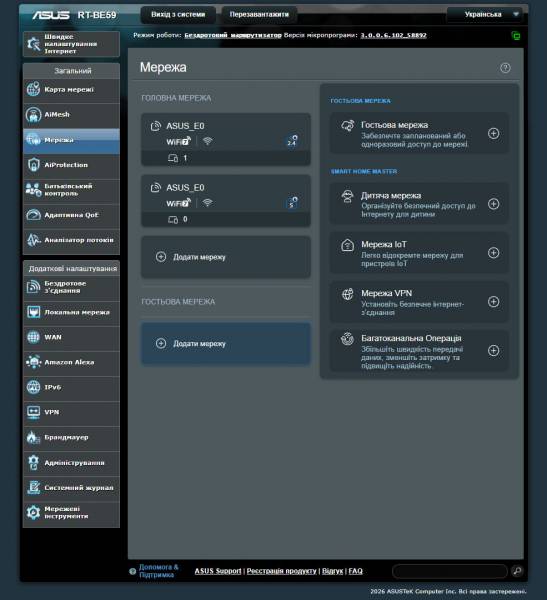This screenshot has width=547, height=600.
Task: Click Додати мережу under Гостьова мережа
Action: 226,344
